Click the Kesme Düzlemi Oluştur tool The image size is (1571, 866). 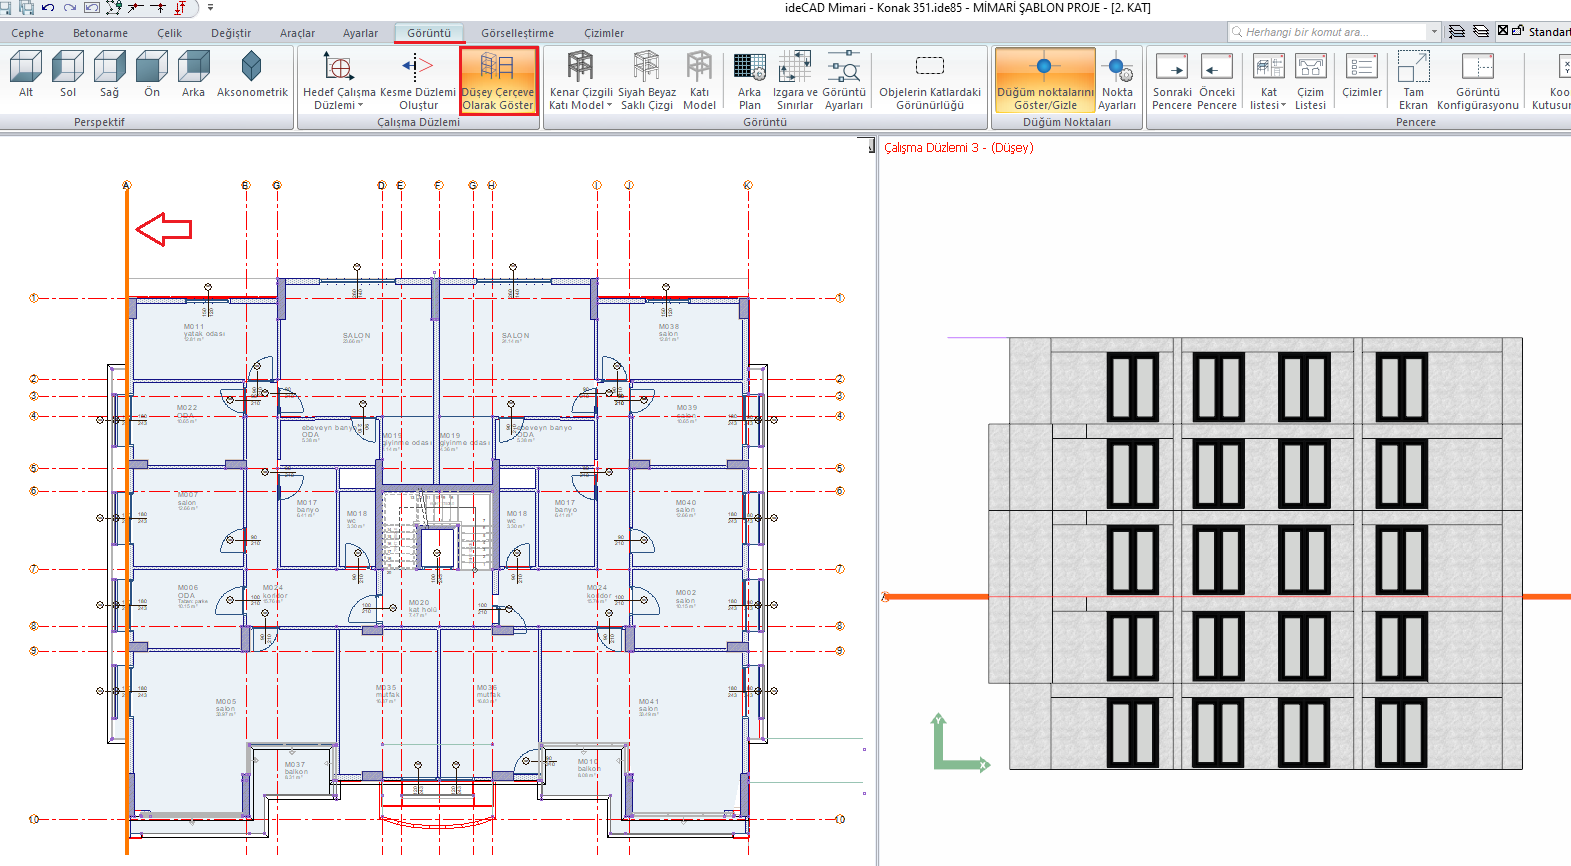(x=417, y=80)
